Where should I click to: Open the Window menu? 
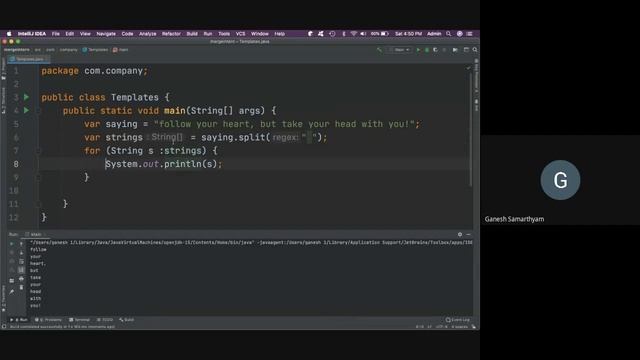pyautogui.click(x=260, y=34)
